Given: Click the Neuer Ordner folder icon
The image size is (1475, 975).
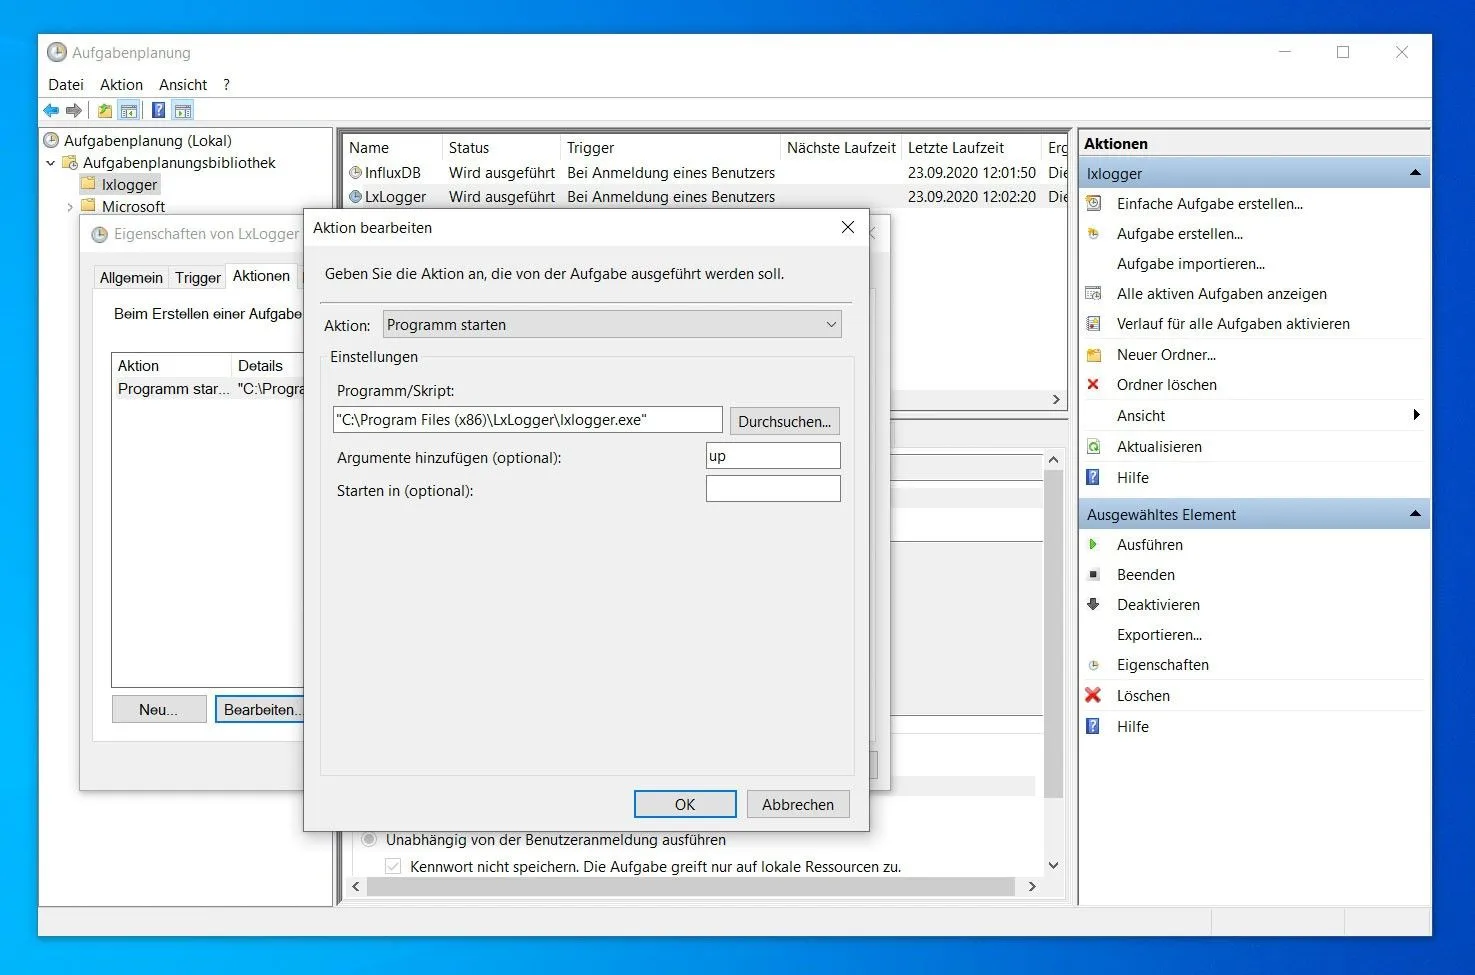Looking at the screenshot, I should (1094, 354).
